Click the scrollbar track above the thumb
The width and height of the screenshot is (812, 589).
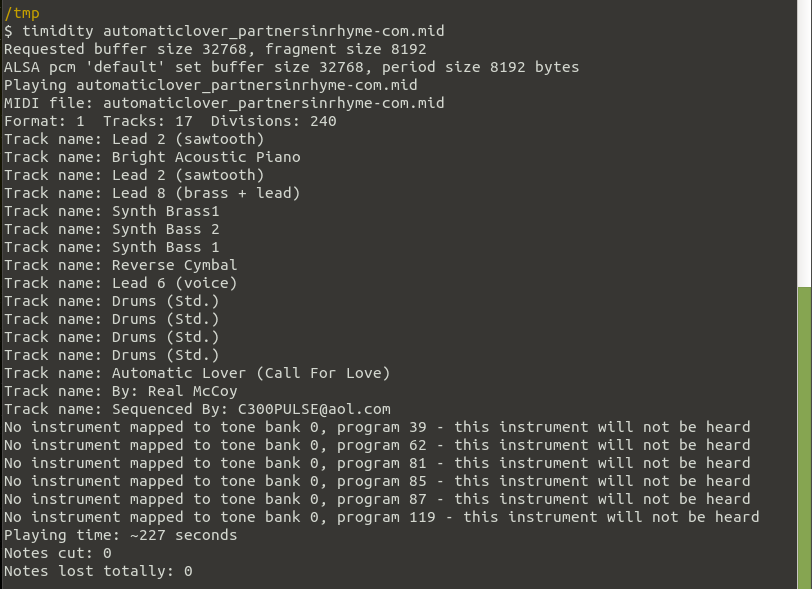point(805,143)
